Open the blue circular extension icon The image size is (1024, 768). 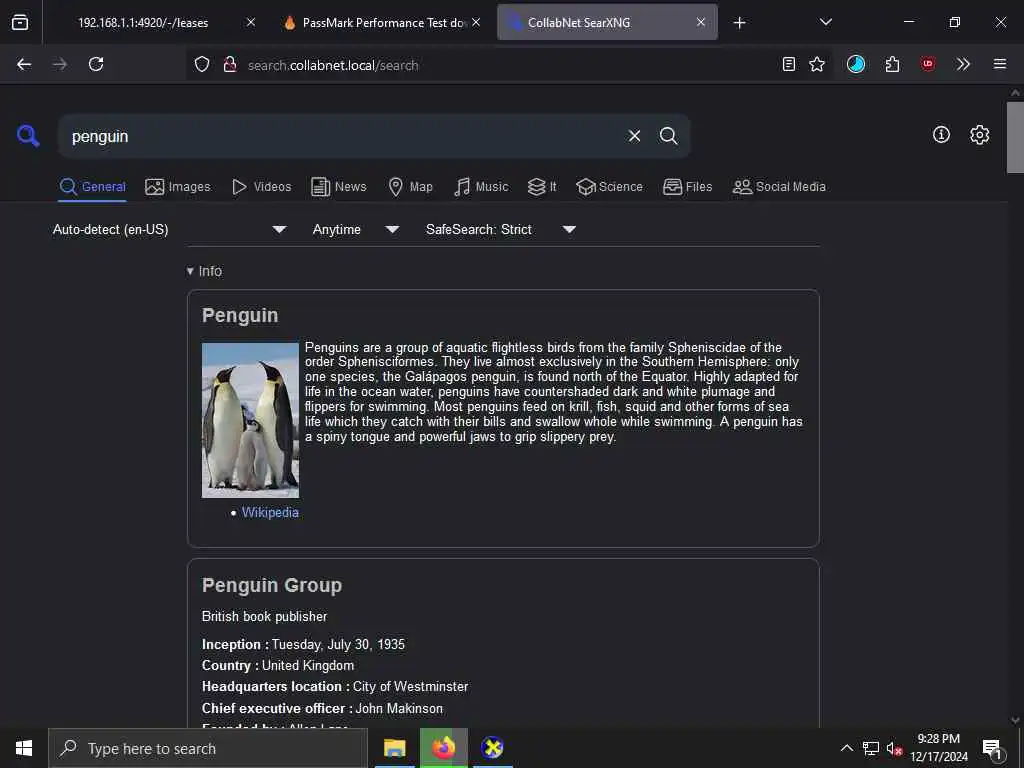pyautogui.click(x=856, y=64)
